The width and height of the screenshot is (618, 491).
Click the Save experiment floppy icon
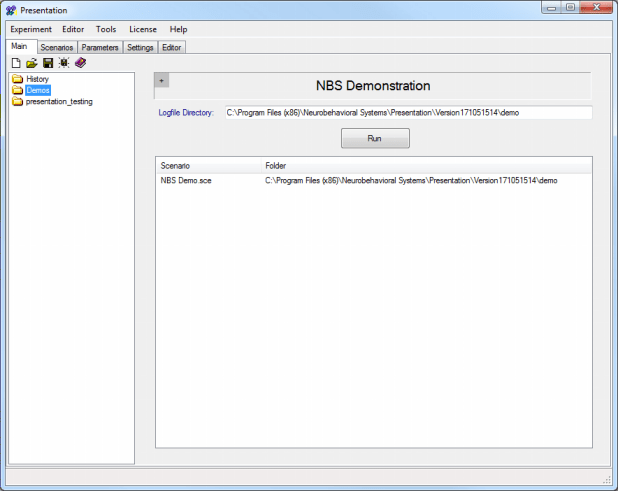point(48,63)
